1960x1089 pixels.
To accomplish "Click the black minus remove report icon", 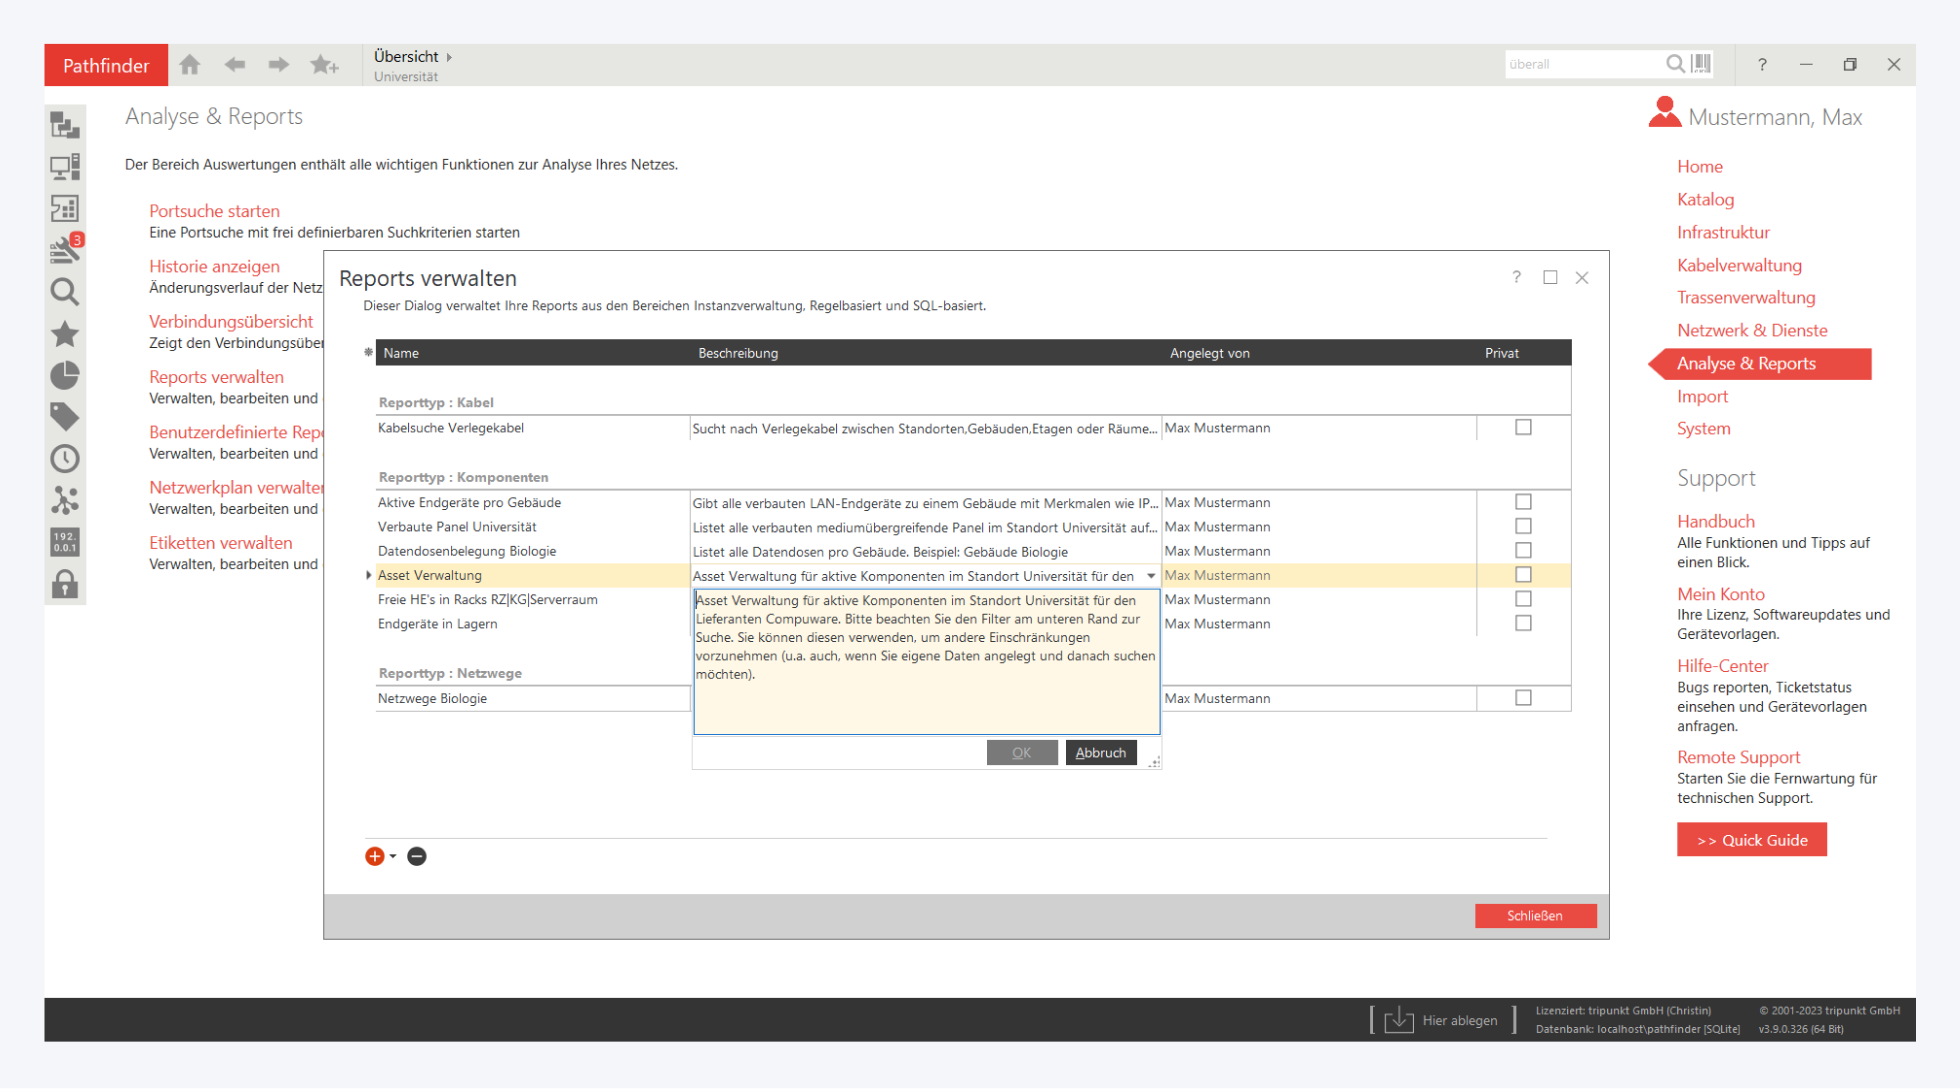I will click(x=417, y=856).
